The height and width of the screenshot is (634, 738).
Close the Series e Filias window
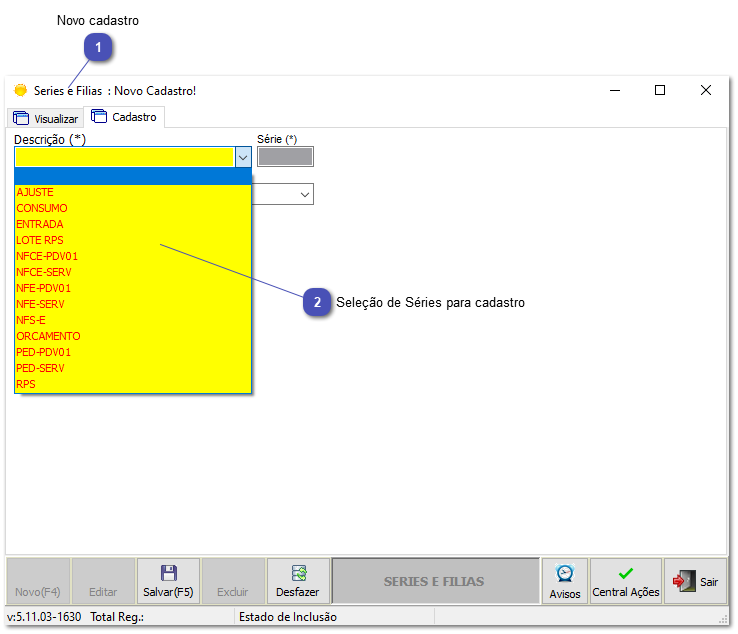click(x=706, y=90)
